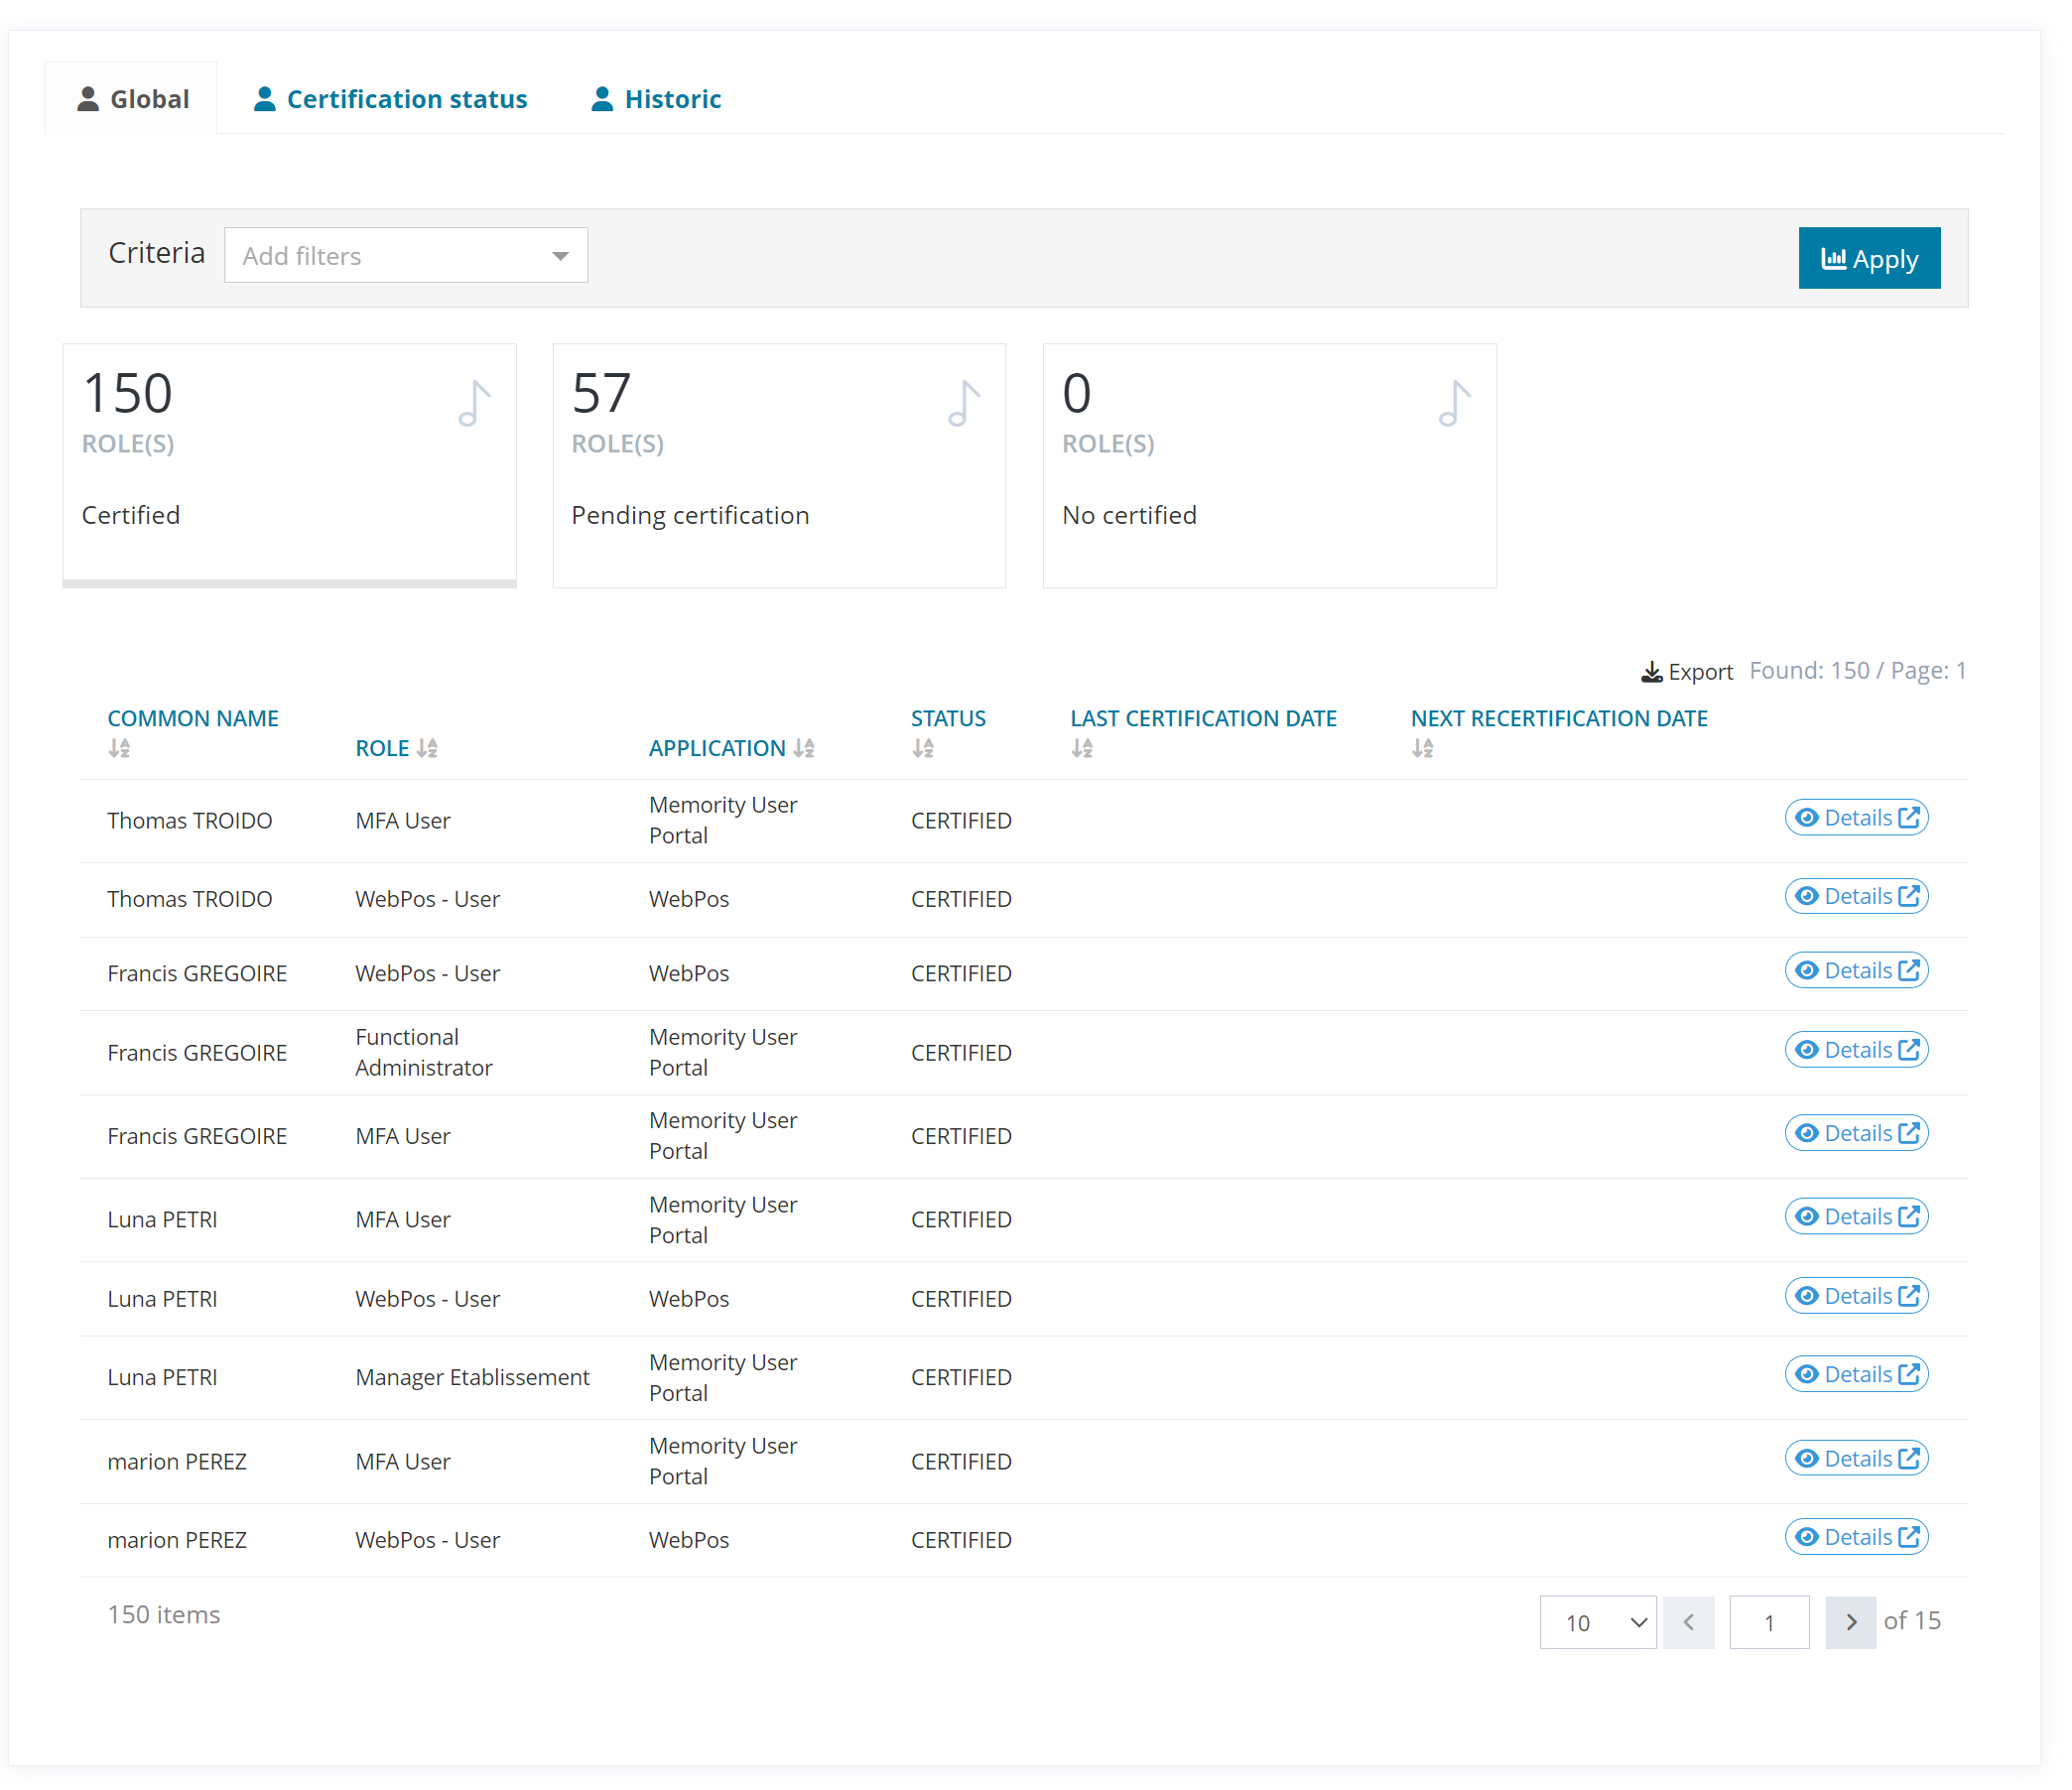
Task: Select the Pending certification card
Action: [778, 466]
